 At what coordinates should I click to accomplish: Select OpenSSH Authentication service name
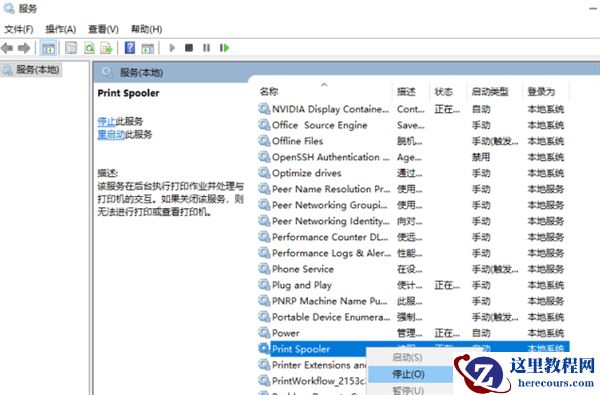(x=331, y=157)
